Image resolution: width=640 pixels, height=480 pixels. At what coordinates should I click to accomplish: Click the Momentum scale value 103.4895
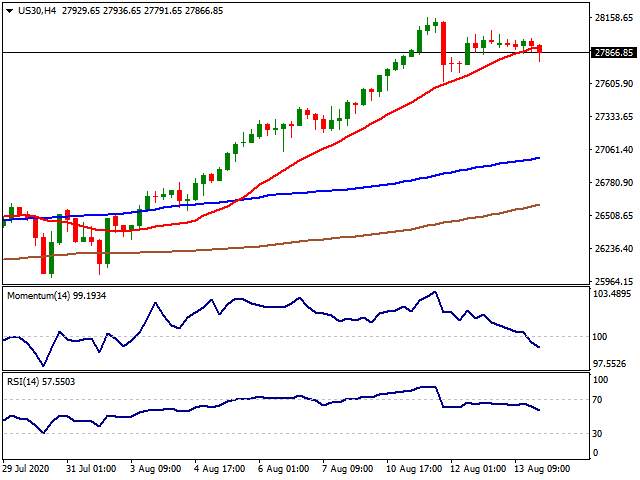pos(612,294)
